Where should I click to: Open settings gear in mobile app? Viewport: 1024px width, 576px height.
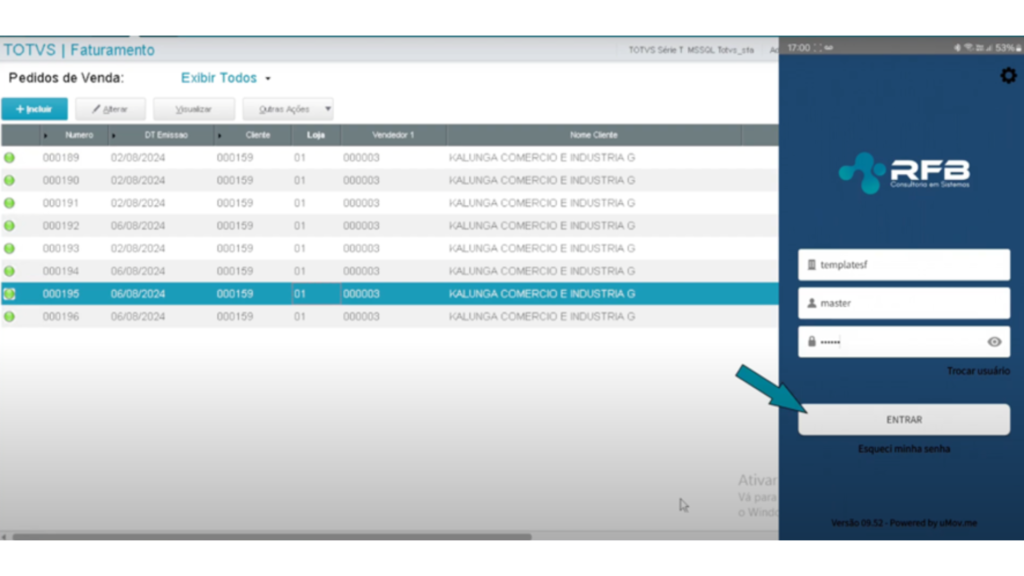coord(1008,76)
